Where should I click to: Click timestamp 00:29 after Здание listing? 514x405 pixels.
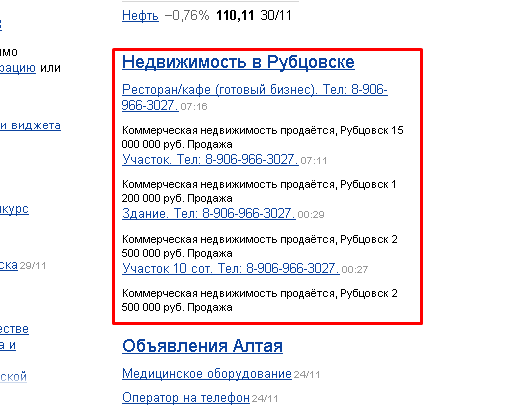(x=311, y=215)
